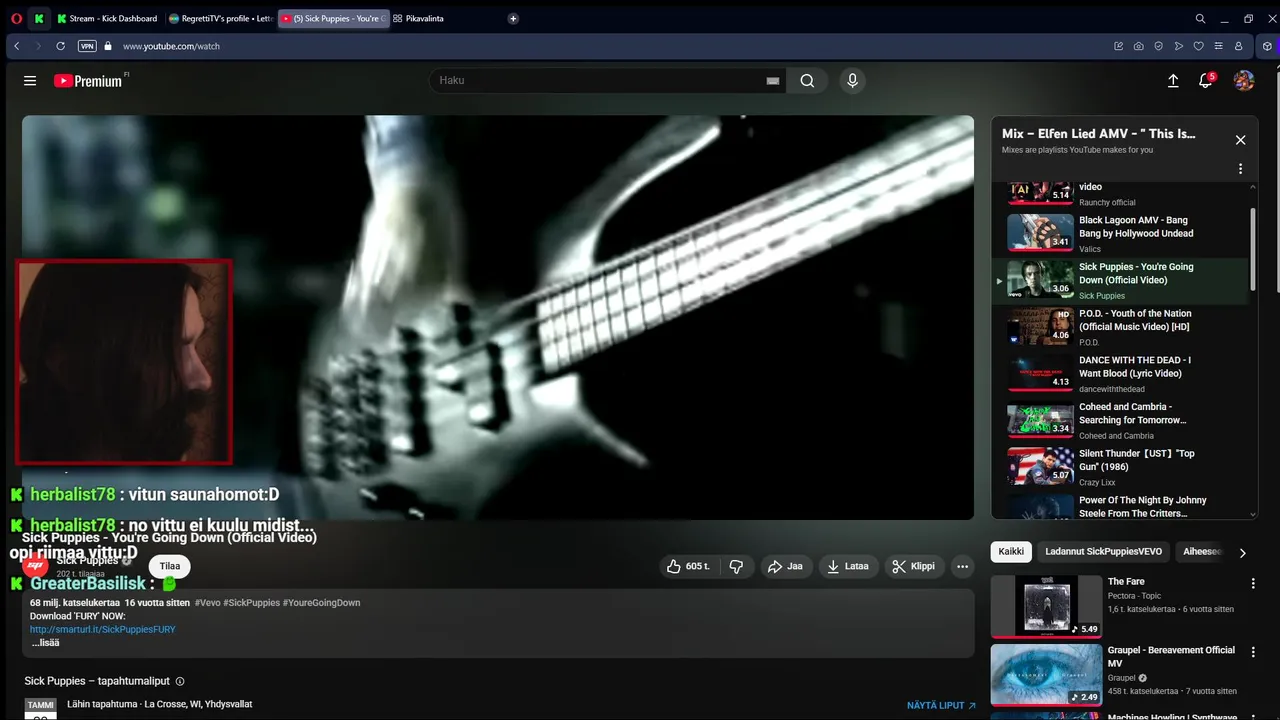
Task: Open the YouTube hamburger guide menu
Action: pyautogui.click(x=30, y=81)
